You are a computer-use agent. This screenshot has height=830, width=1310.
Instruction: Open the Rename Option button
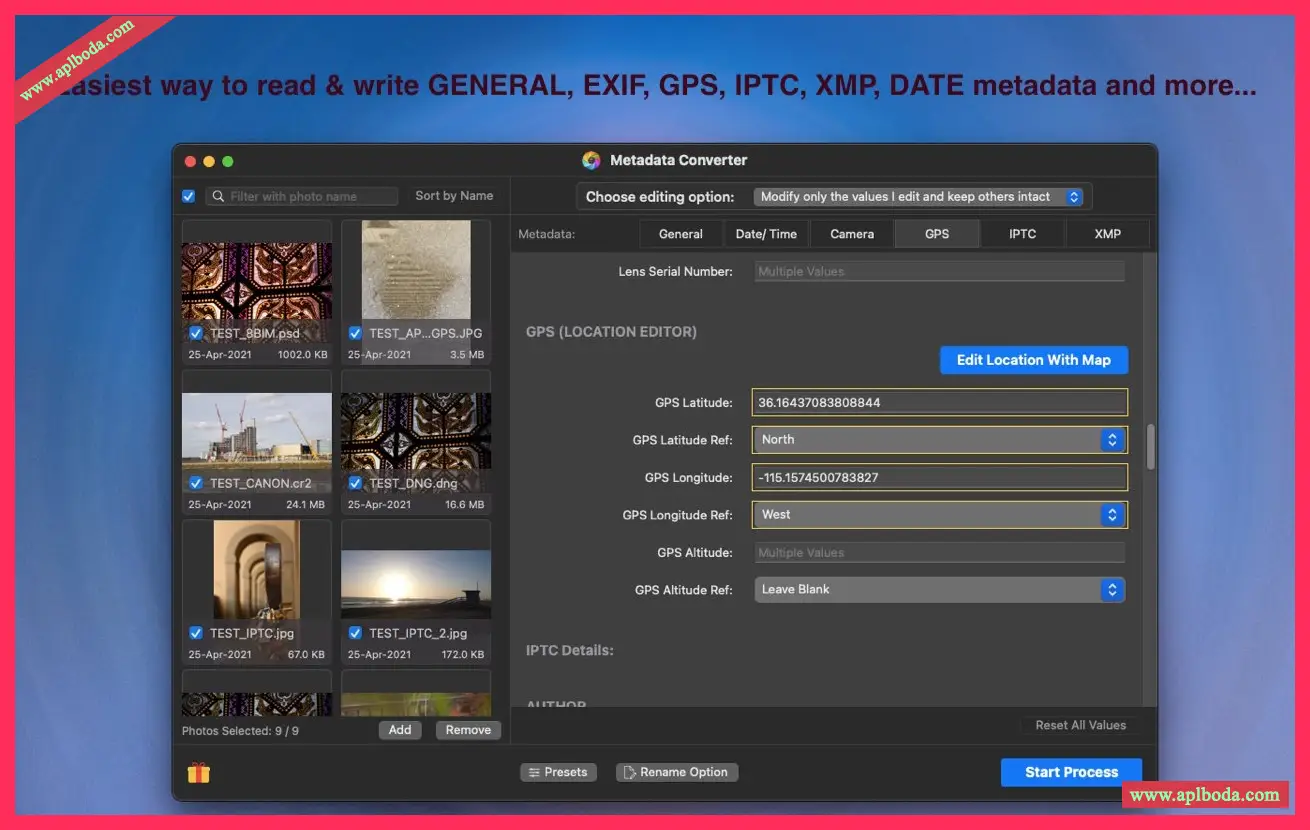[677, 772]
